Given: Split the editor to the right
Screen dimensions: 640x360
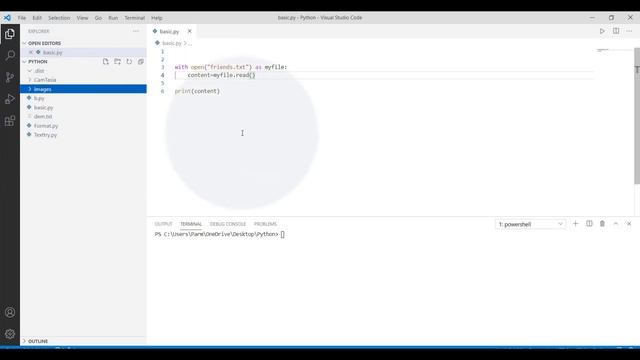Looking at the screenshot, I should [x=616, y=31].
